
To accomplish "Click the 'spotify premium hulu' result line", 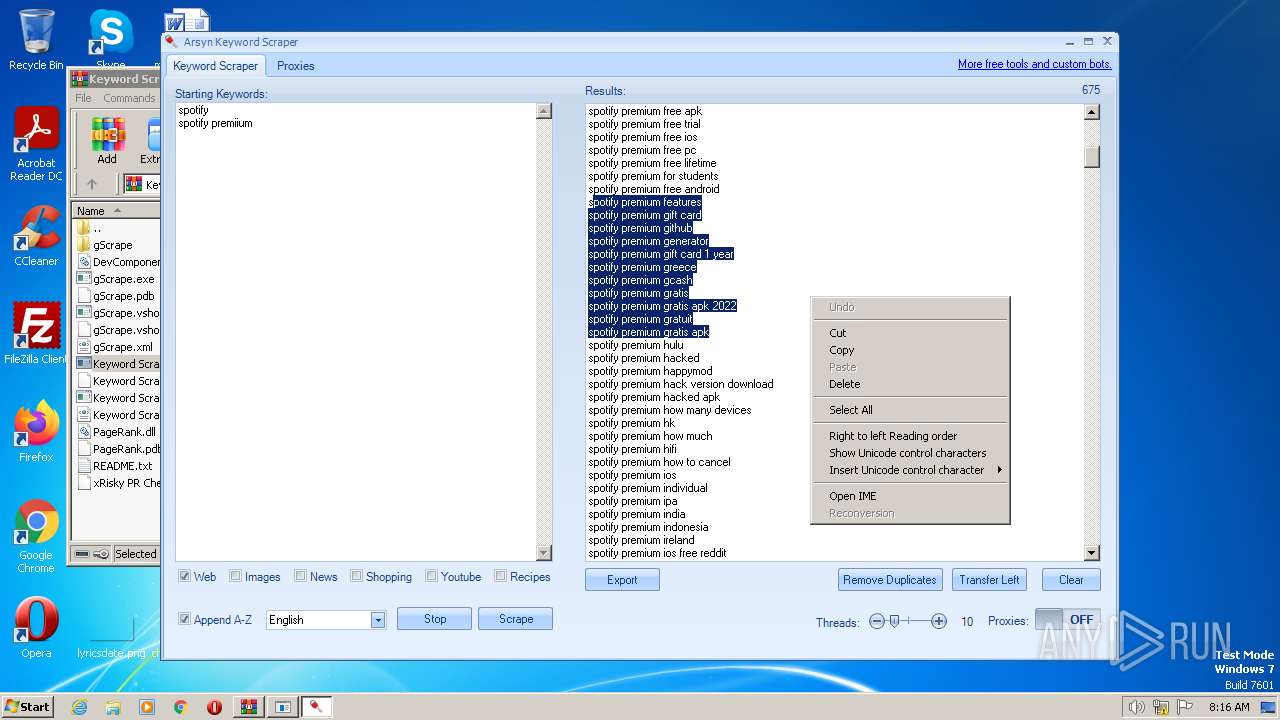I will 636,345.
